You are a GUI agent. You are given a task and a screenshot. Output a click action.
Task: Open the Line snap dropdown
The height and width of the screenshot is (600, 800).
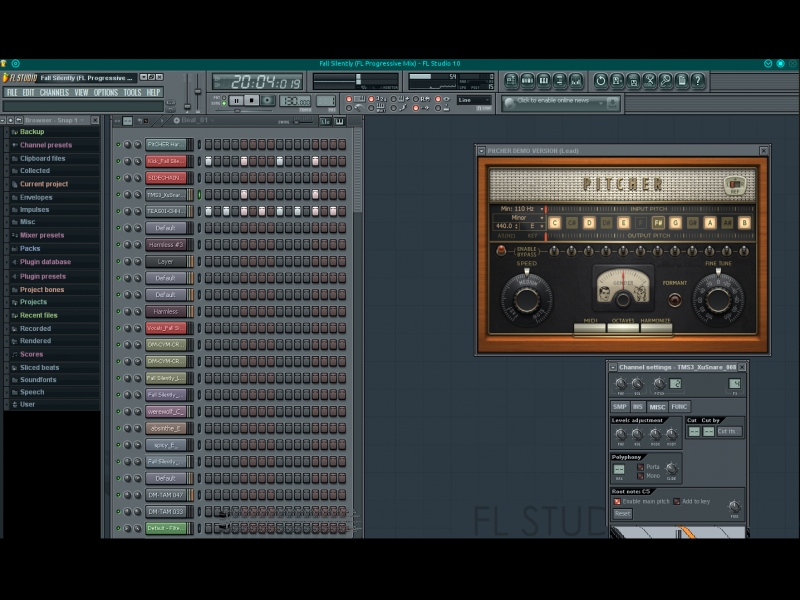[x=476, y=101]
